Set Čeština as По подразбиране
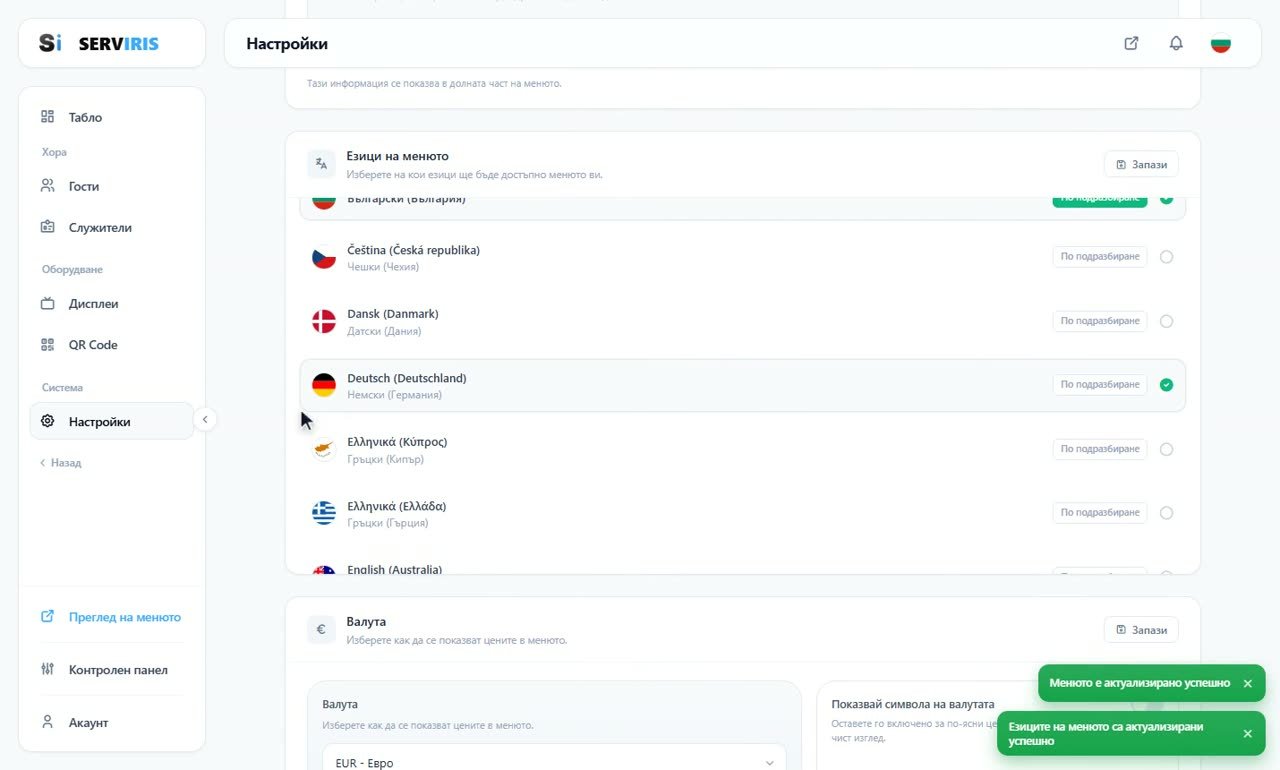1280x770 pixels. click(1100, 257)
